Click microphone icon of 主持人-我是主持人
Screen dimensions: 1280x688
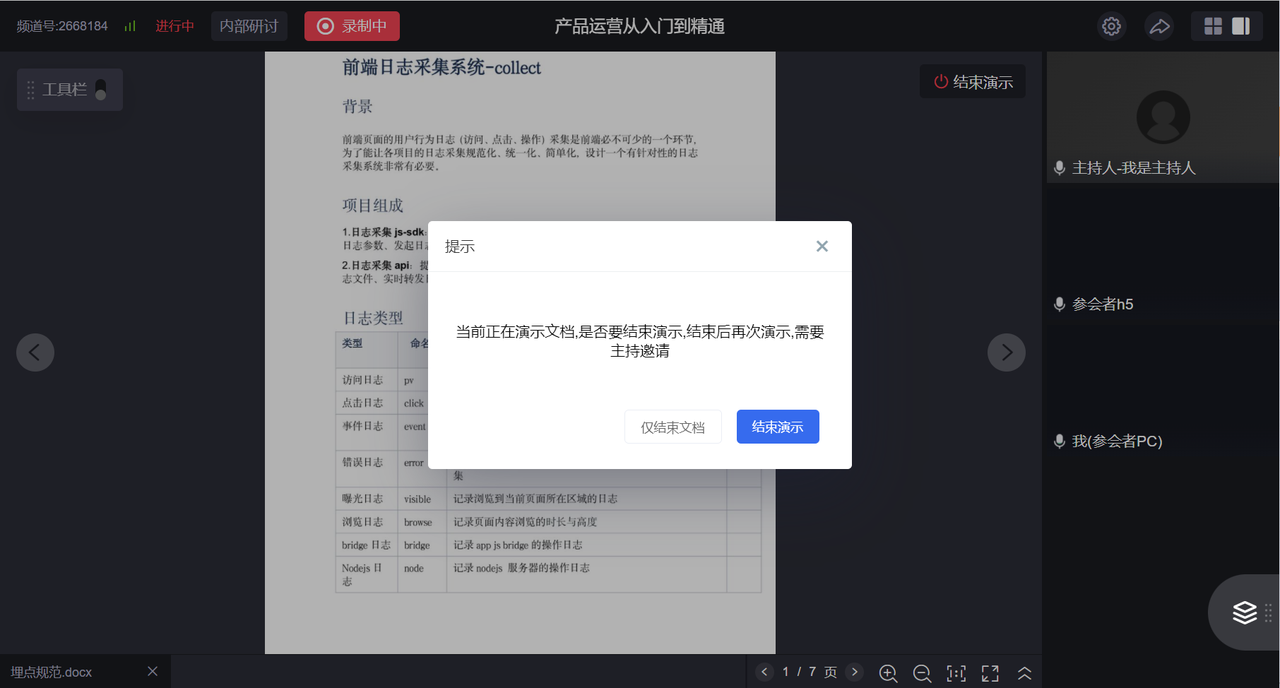(1059, 168)
